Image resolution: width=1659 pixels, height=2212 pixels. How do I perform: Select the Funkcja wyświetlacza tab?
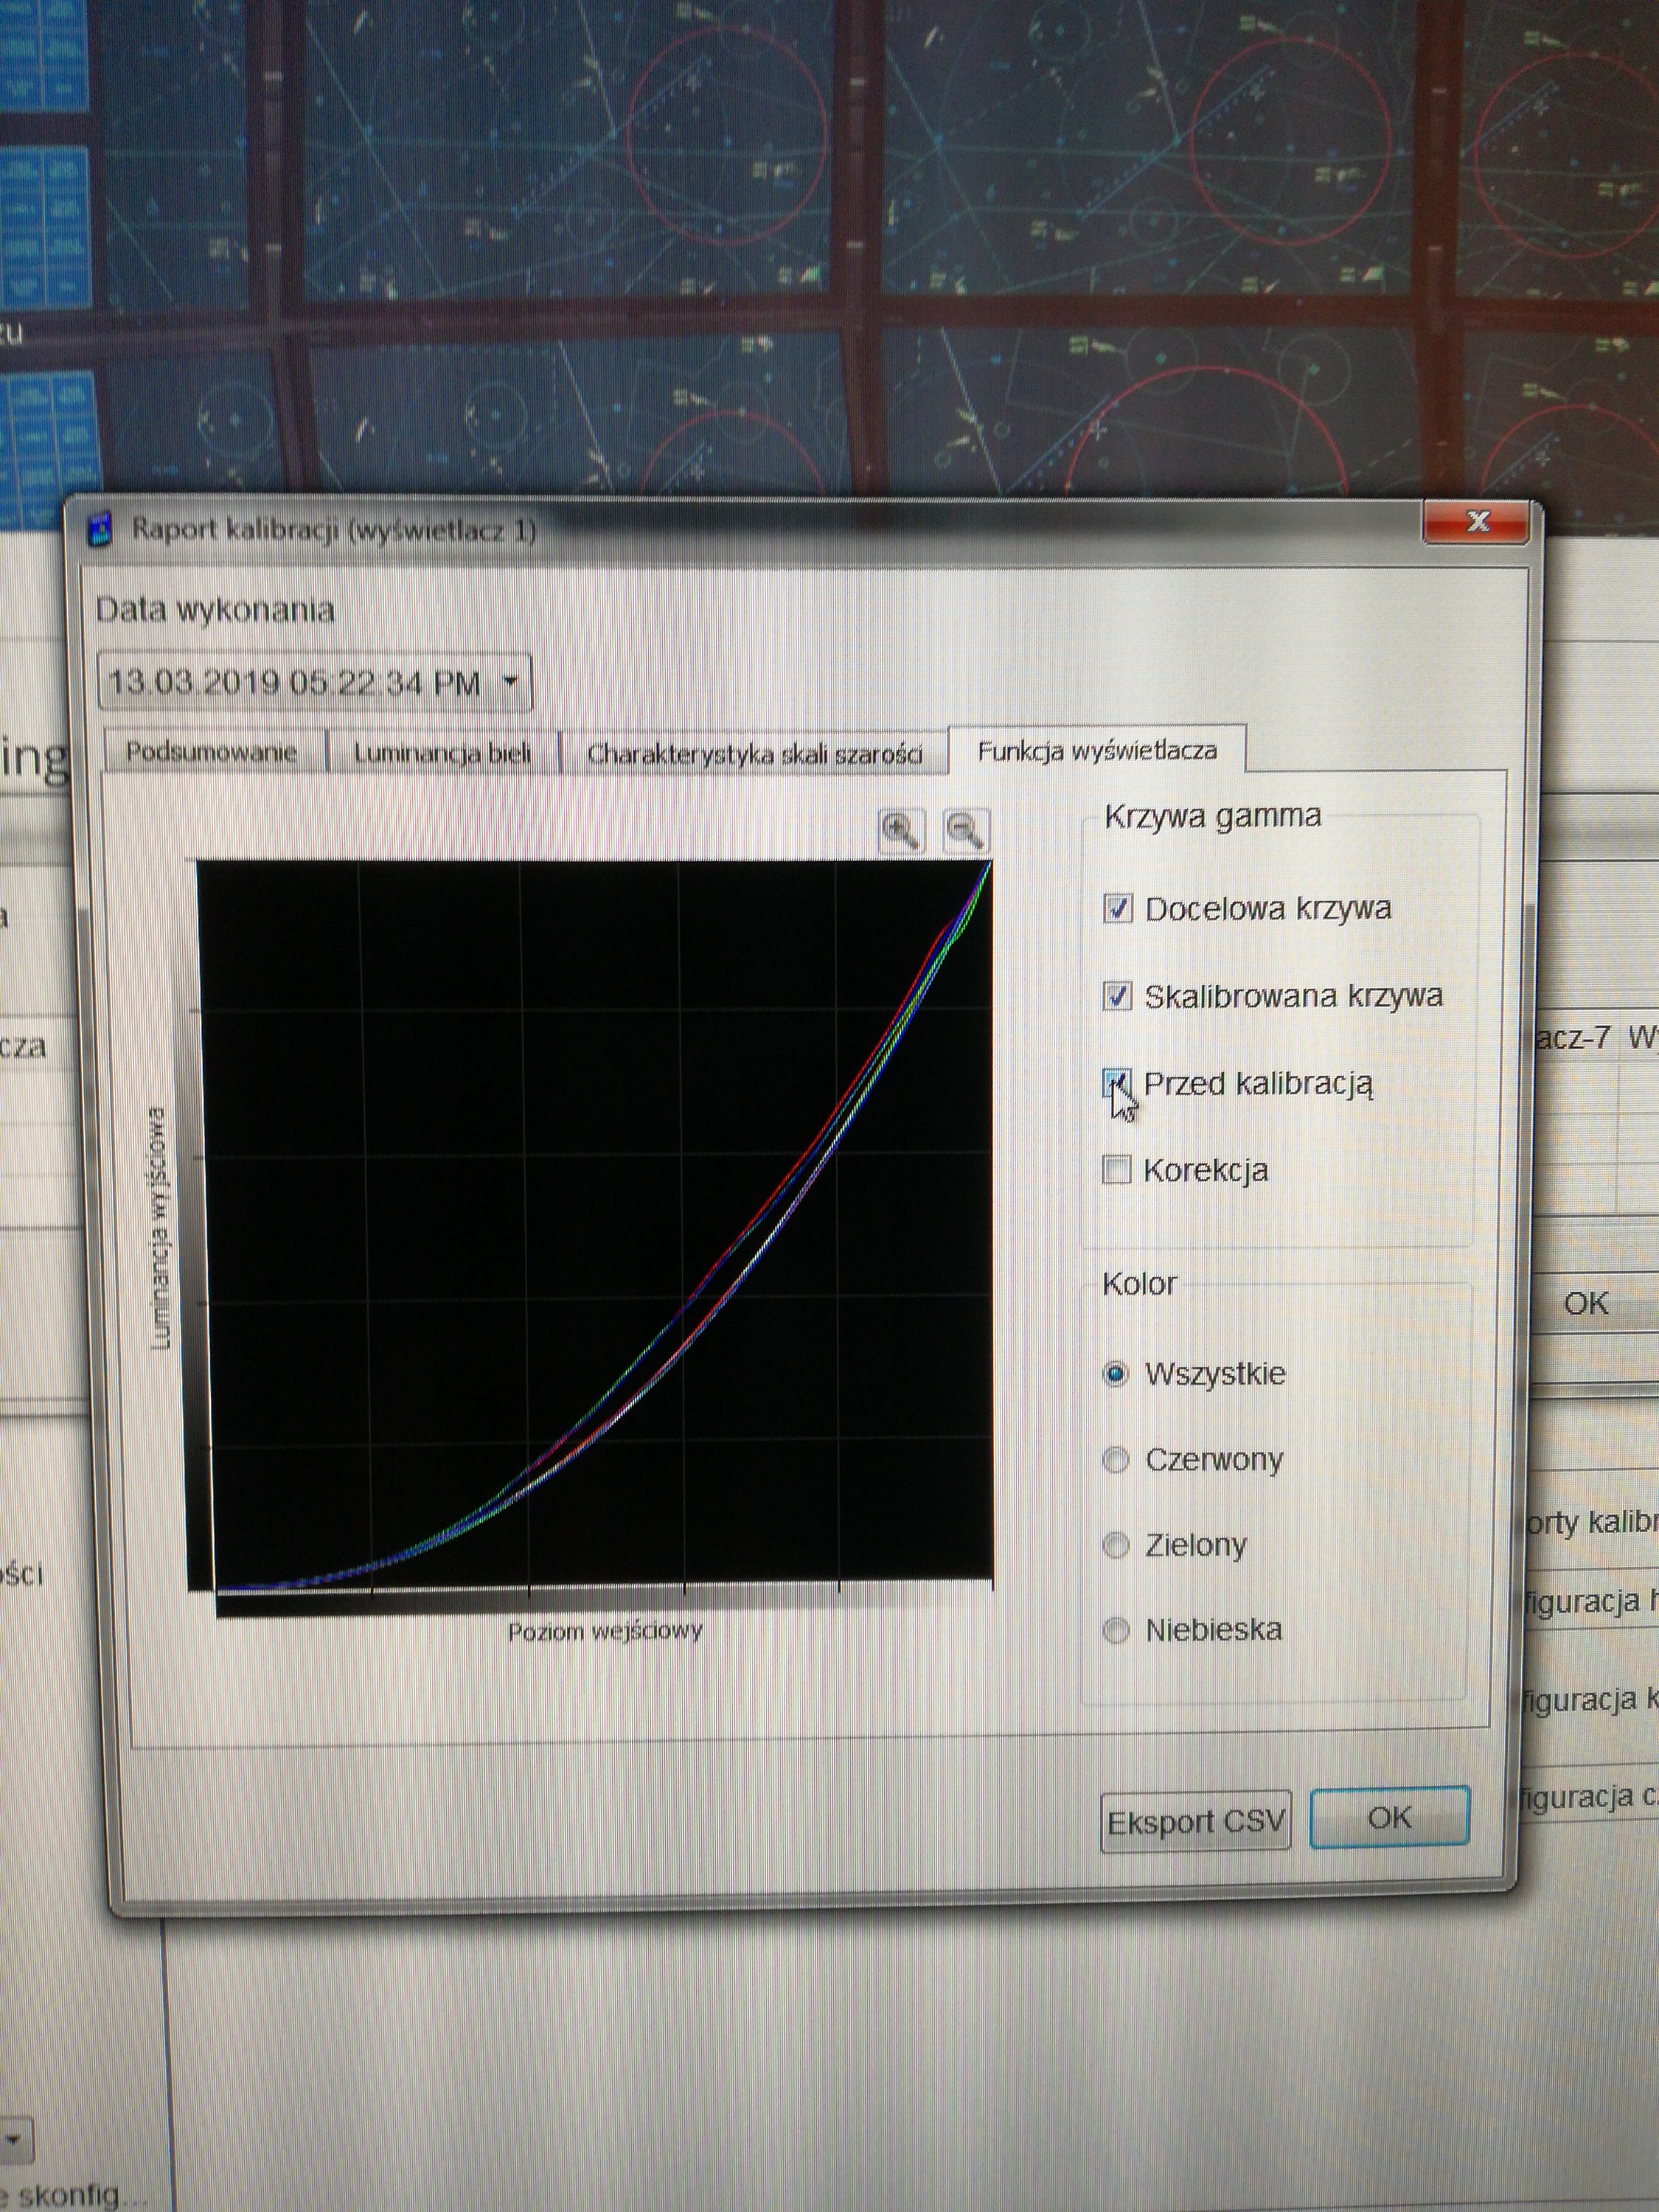point(1096,751)
